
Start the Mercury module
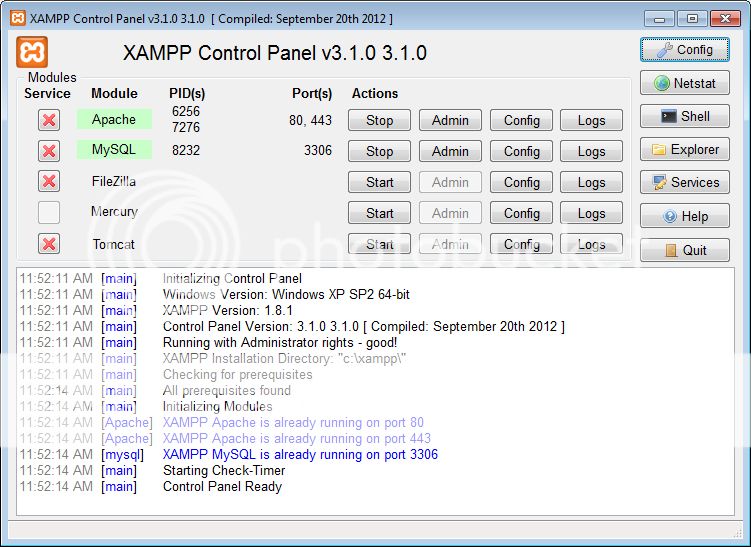(379, 213)
